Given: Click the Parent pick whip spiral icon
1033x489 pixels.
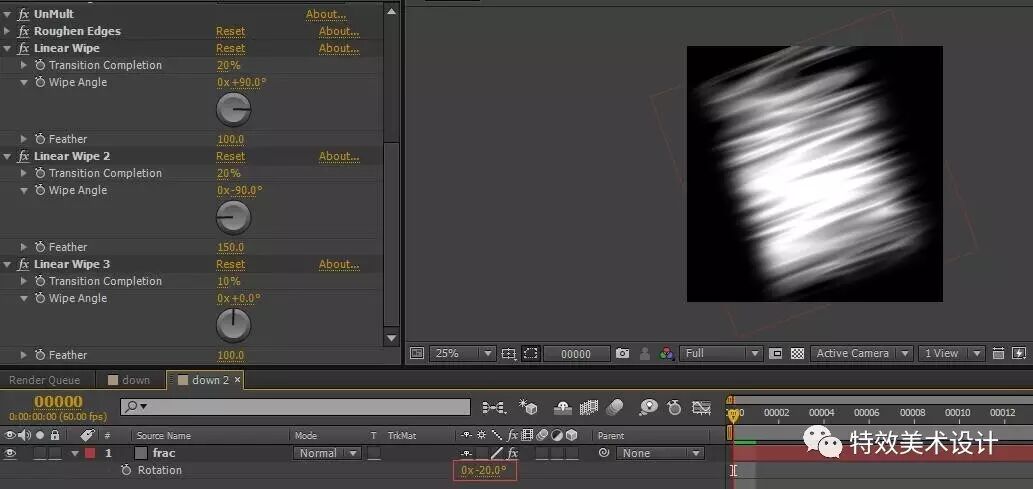Looking at the screenshot, I should click(x=603, y=453).
